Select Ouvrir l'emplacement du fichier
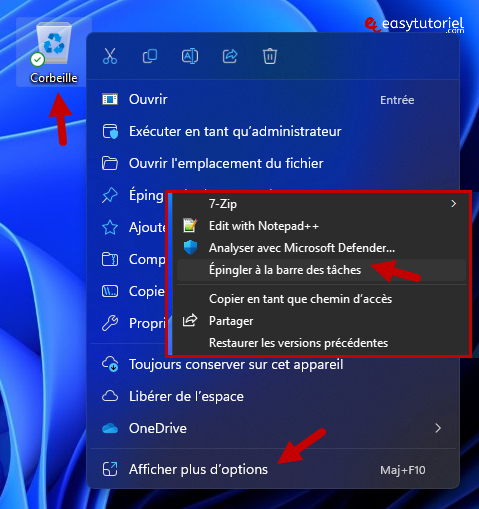 click(x=273, y=163)
